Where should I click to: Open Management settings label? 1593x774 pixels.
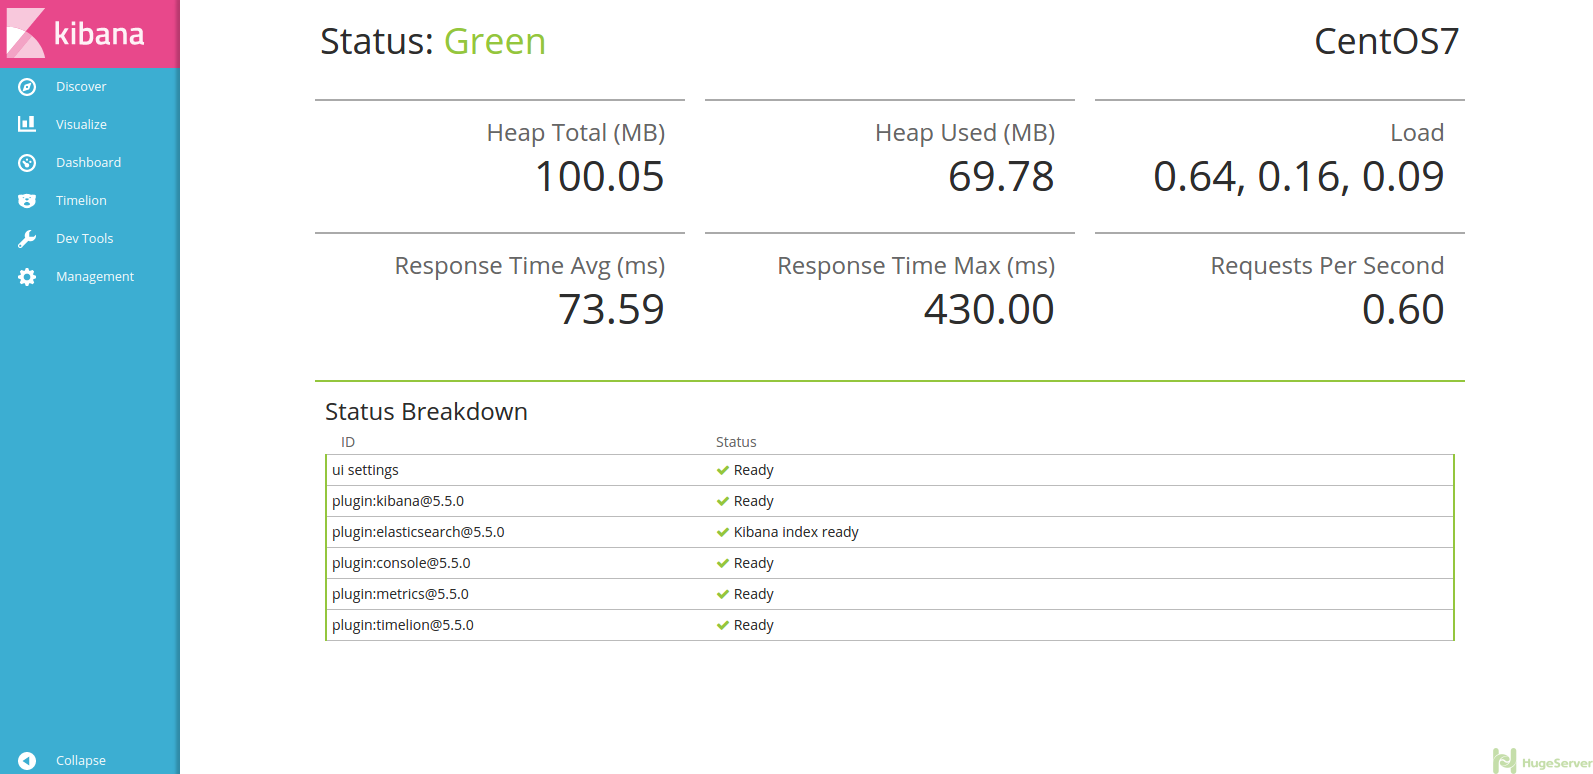(x=95, y=277)
